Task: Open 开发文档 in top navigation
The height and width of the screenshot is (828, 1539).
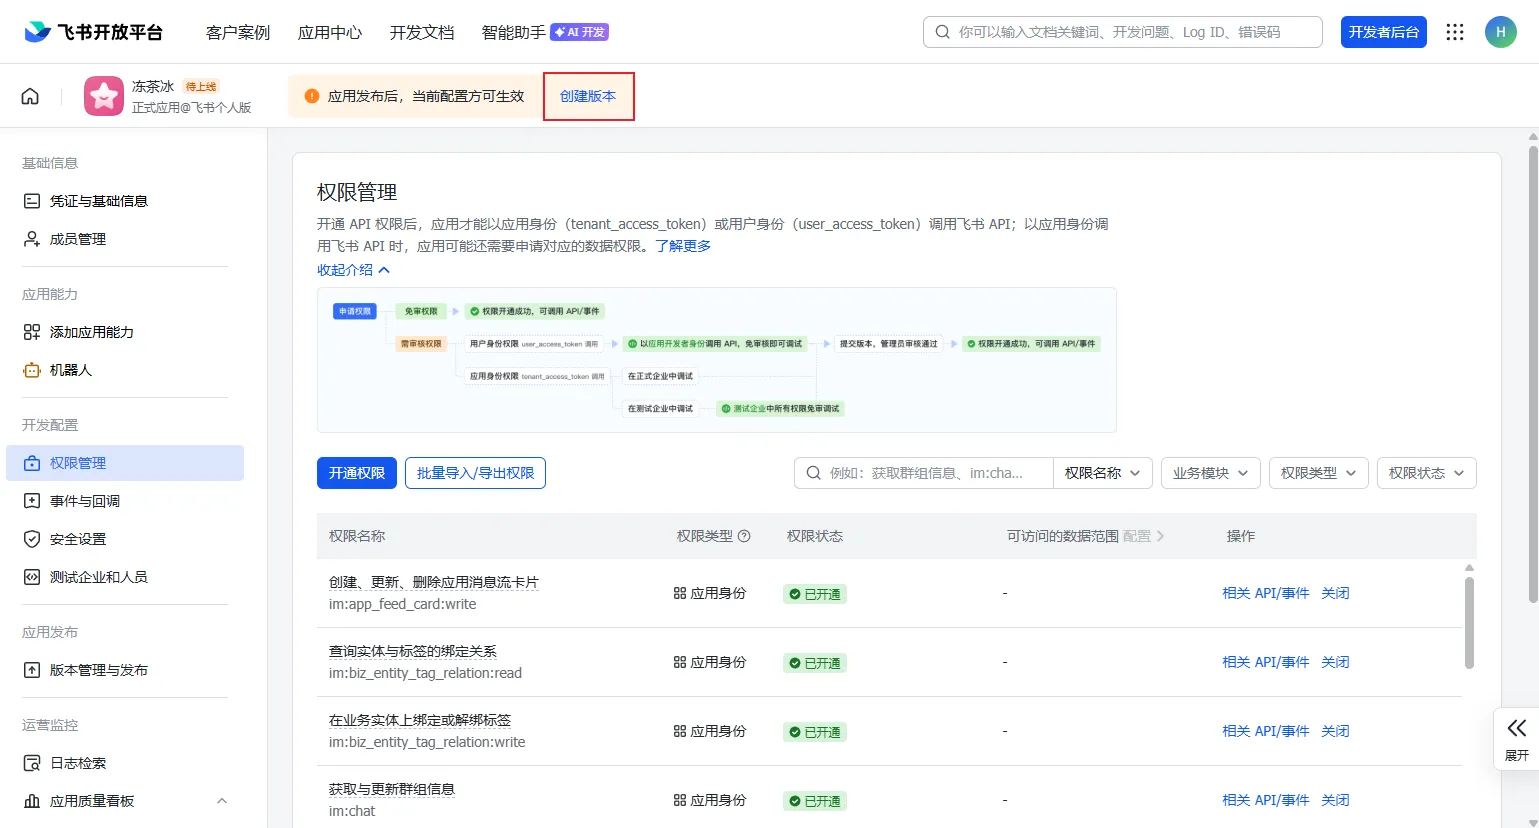Action: click(422, 32)
